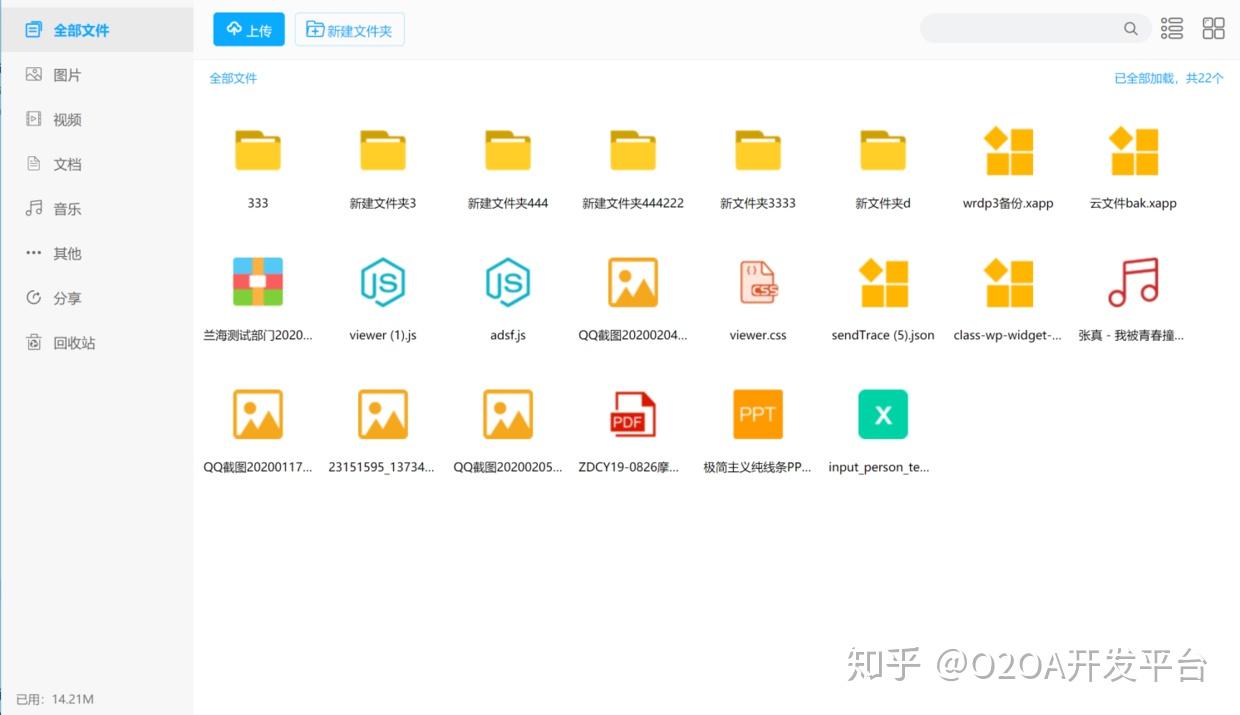Open the 音乐 section
Image resolution: width=1240 pixels, height=715 pixels.
(65, 208)
